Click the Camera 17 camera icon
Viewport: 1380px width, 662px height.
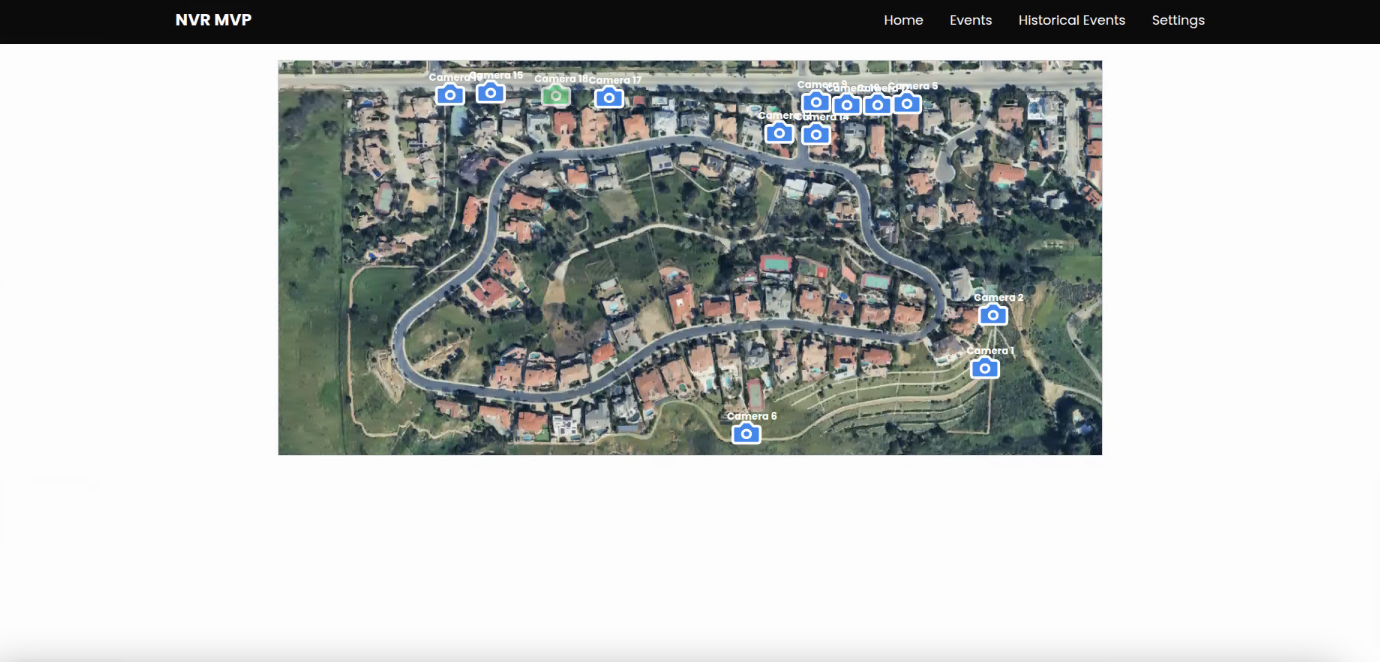pyautogui.click(x=609, y=97)
